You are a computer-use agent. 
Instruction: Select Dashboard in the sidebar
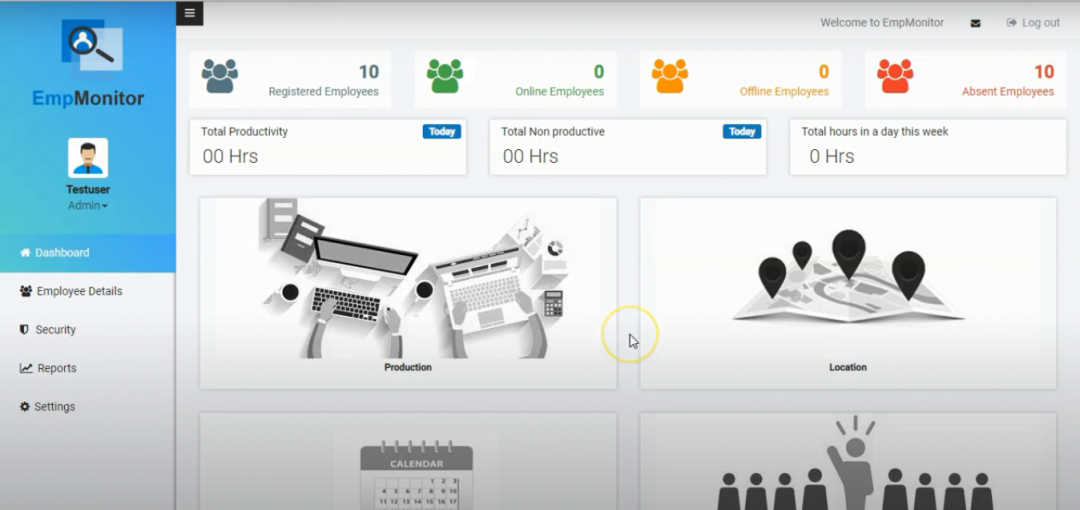click(62, 253)
